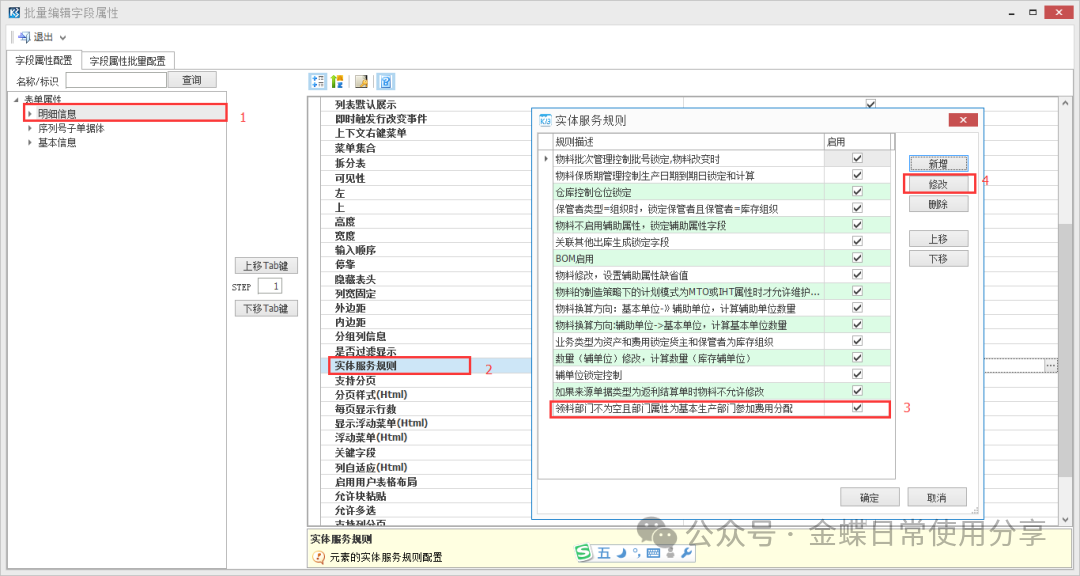Expand the 基本信息 tree node
Screen dimensions: 1080x576
click(x=30, y=142)
